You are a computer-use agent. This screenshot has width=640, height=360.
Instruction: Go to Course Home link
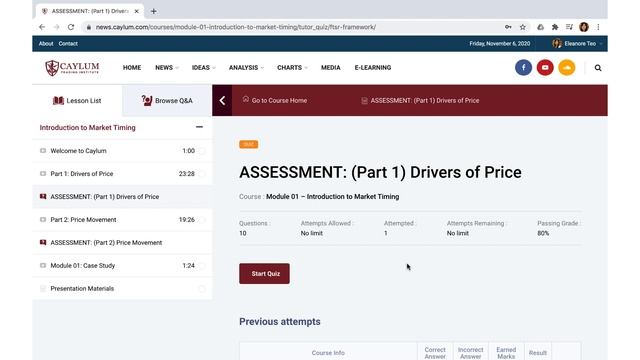click(275, 100)
